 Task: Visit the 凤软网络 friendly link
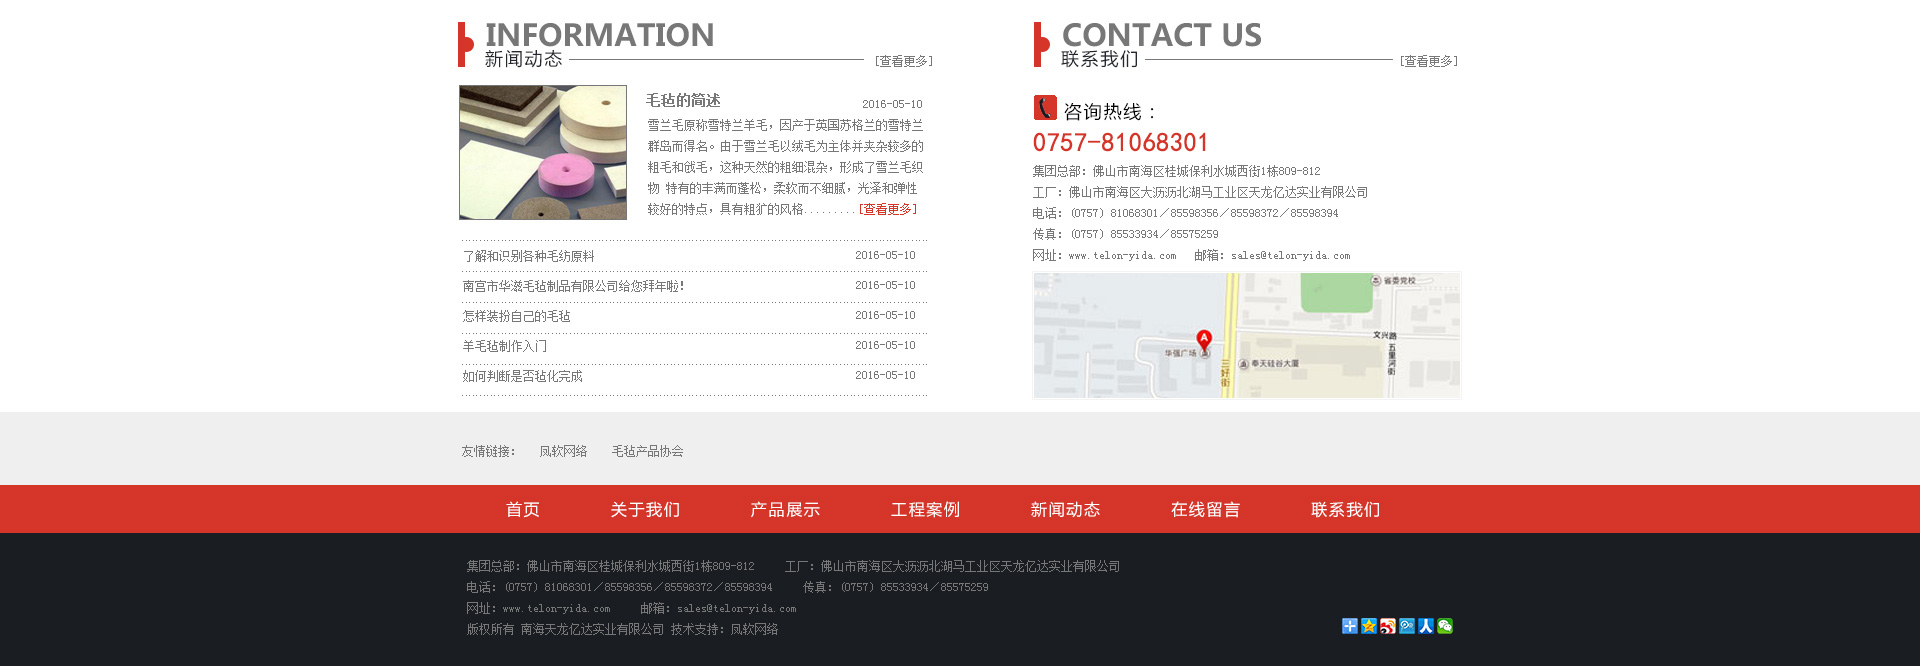point(563,451)
